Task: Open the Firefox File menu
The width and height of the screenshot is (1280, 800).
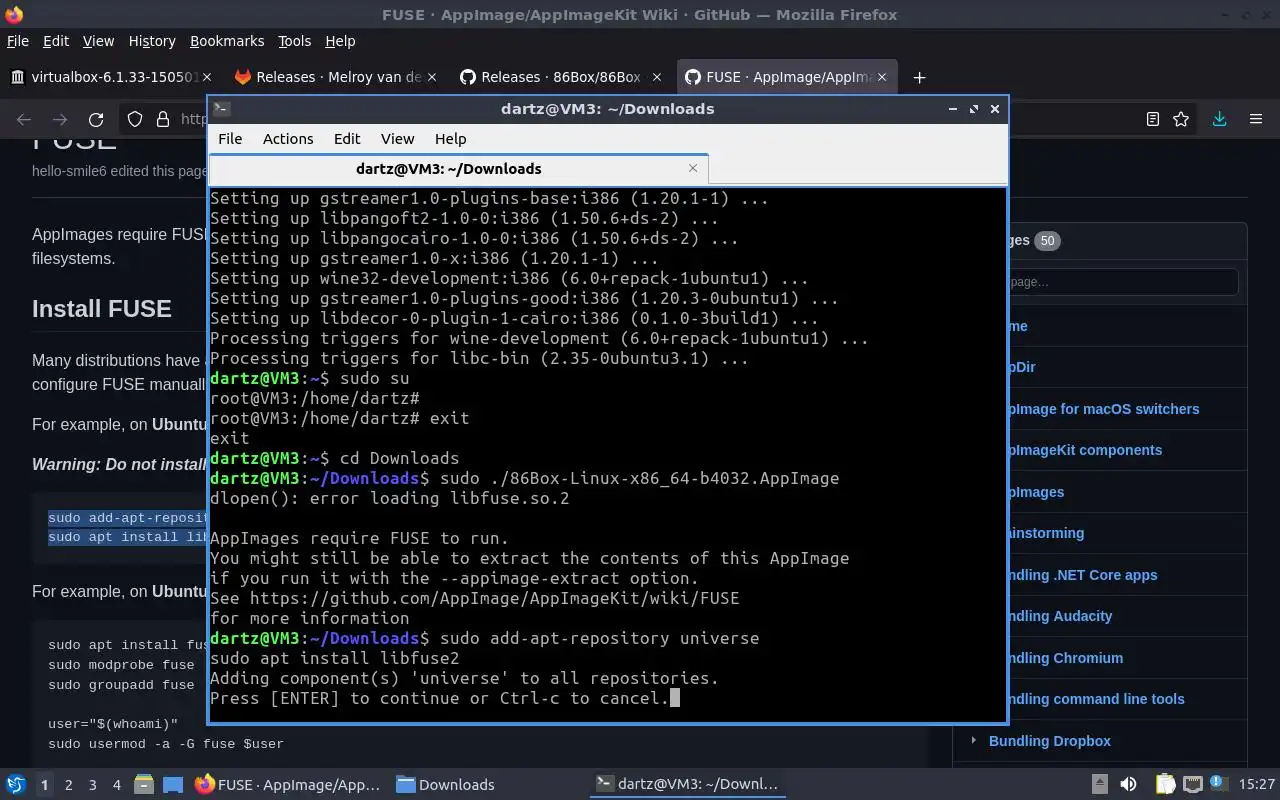Action: [x=17, y=41]
